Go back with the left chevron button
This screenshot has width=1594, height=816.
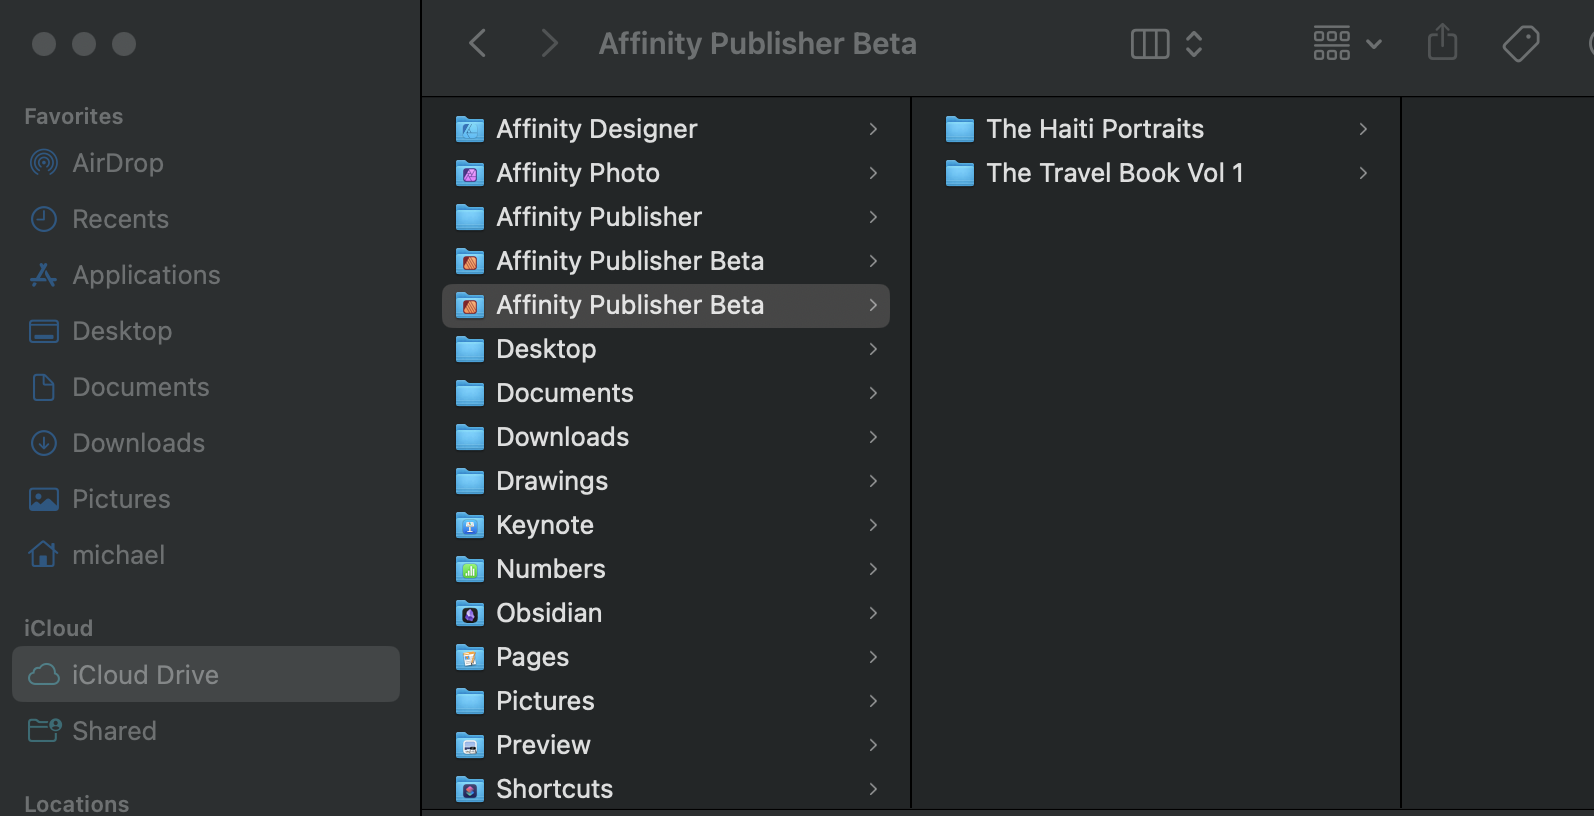pyautogui.click(x=478, y=43)
